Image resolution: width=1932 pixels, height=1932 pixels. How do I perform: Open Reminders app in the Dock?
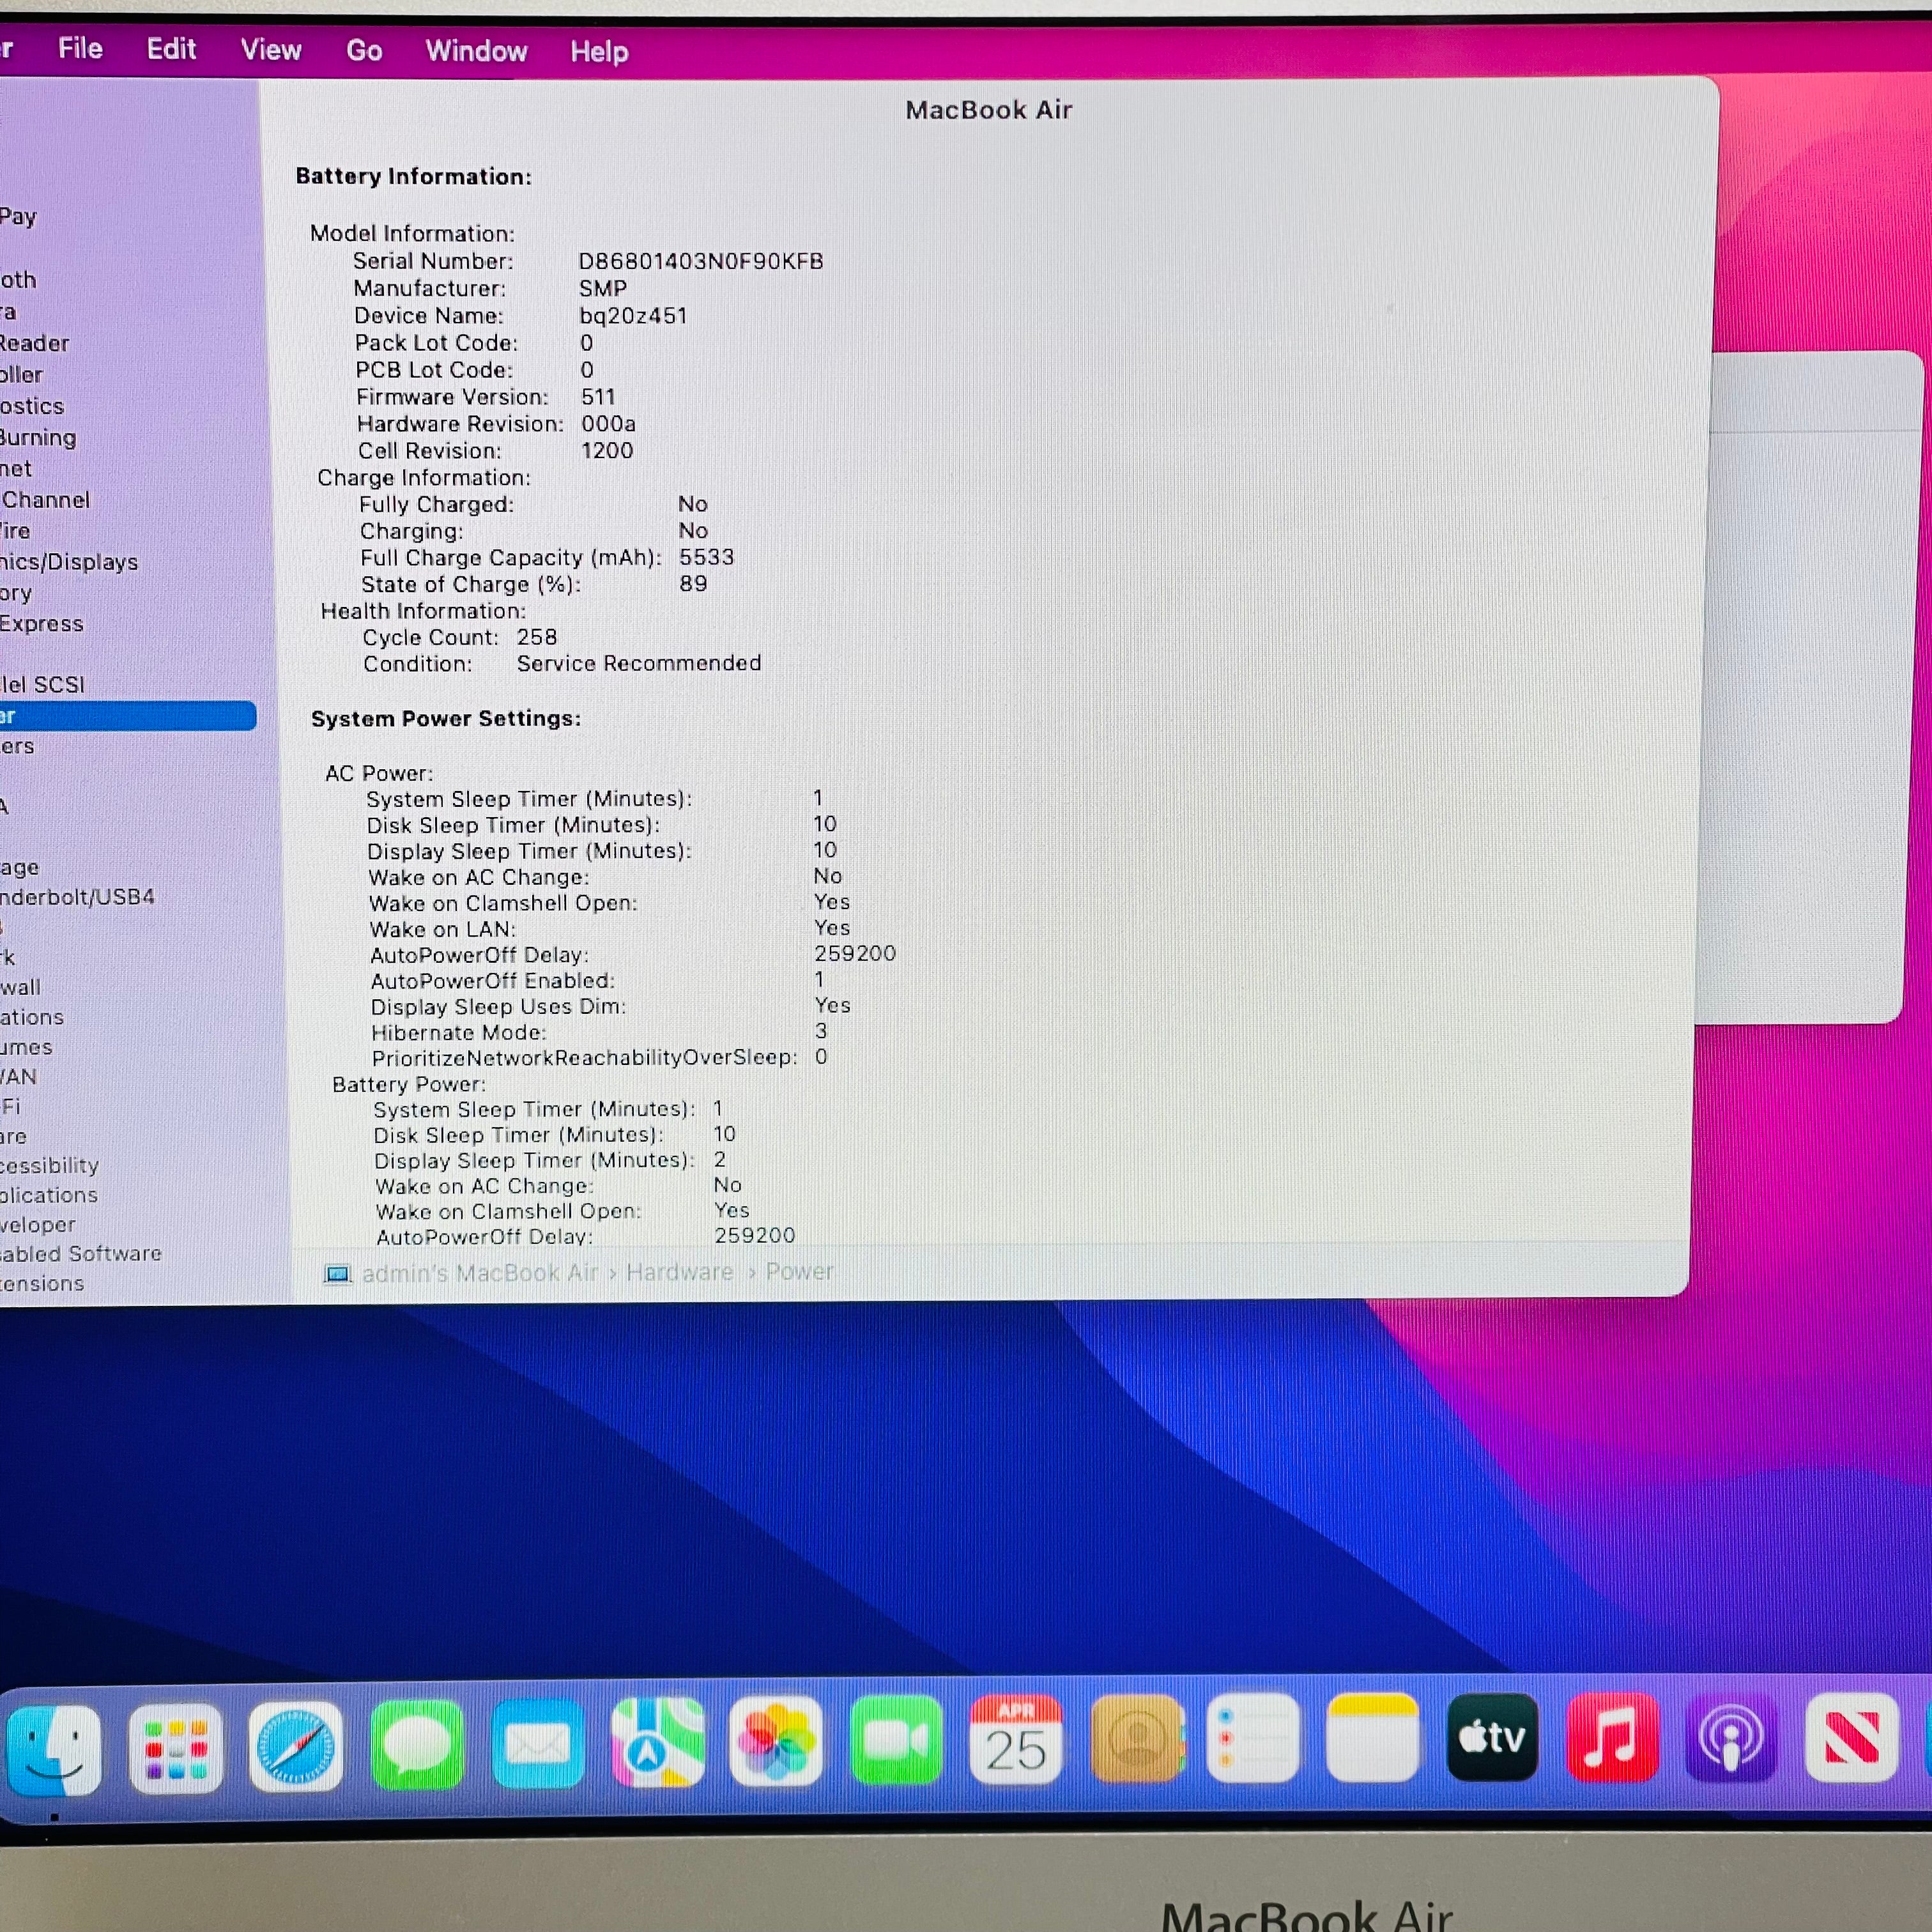click(1254, 1739)
